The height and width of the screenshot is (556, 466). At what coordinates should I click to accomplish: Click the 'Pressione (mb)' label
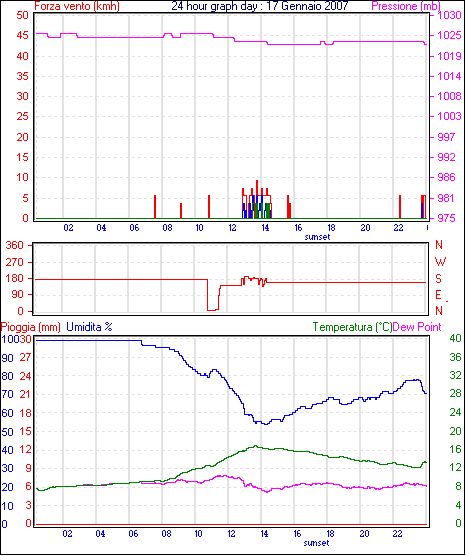(x=406, y=6)
